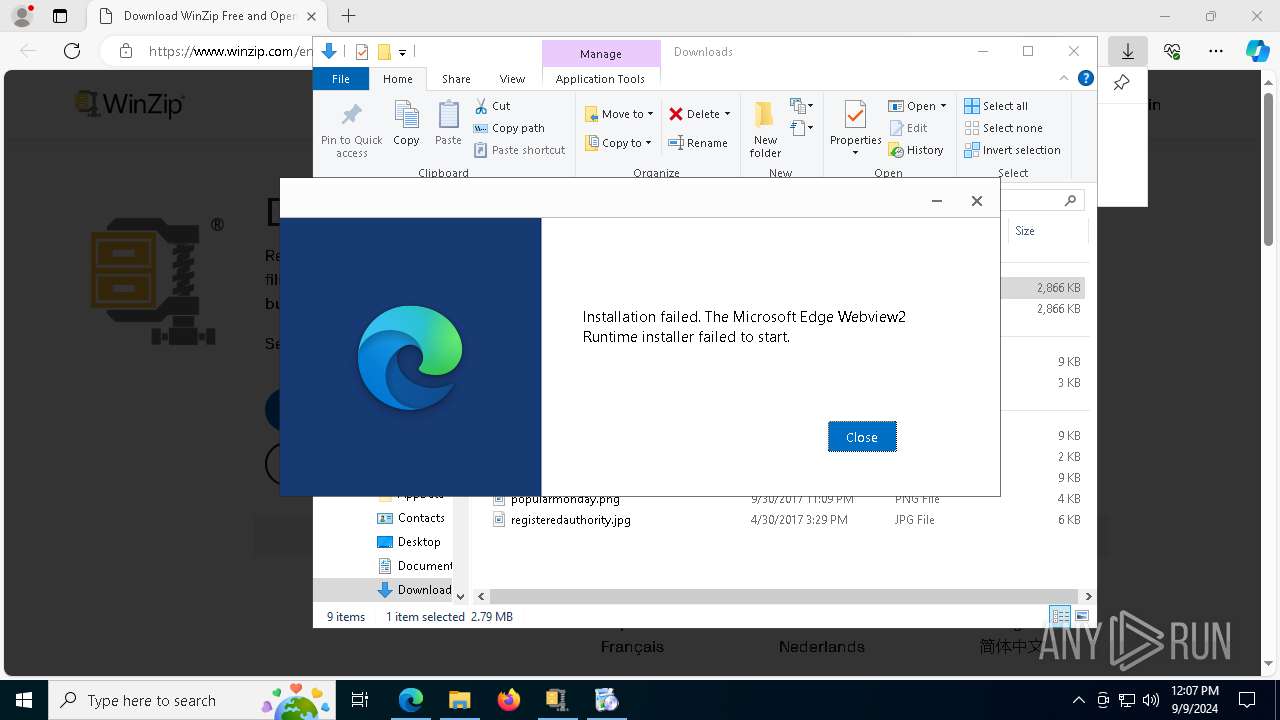The height and width of the screenshot is (720, 1280).
Task: Open a new Edge tab
Action: [x=348, y=16]
